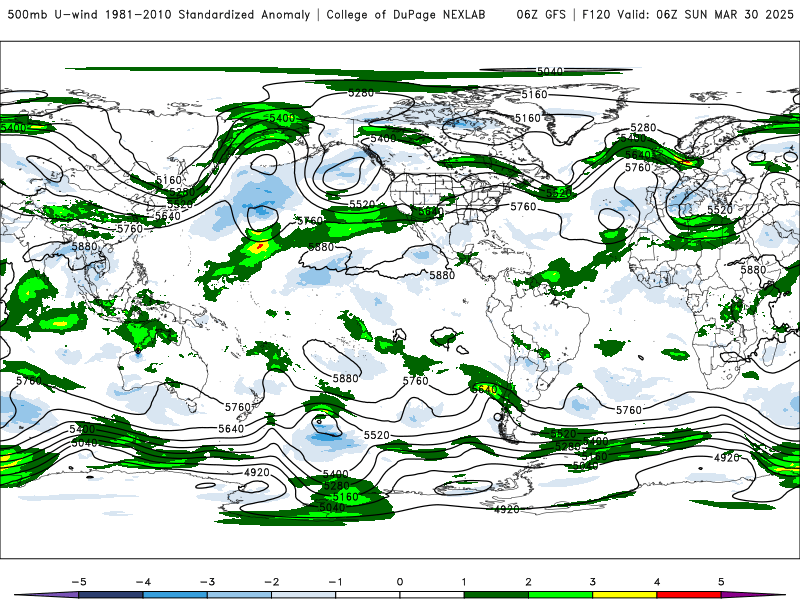Click the 5760 contour label in the South Atlantic
The height and width of the screenshot is (600, 800).
[x=629, y=410]
